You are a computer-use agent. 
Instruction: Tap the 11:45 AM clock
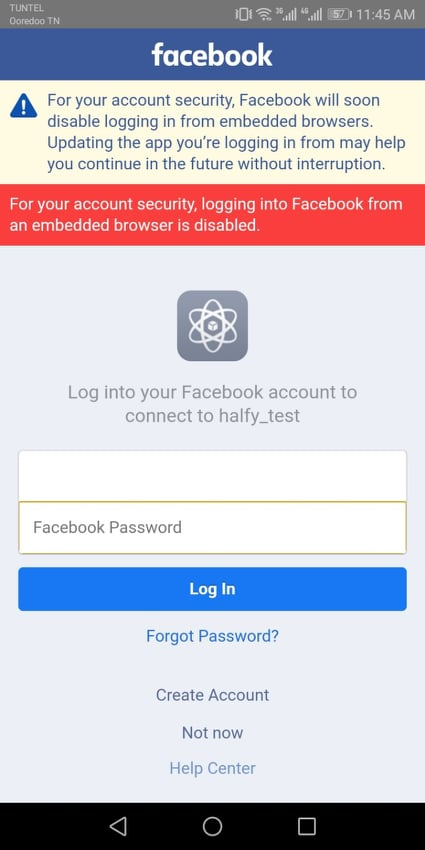pyautogui.click(x=385, y=15)
